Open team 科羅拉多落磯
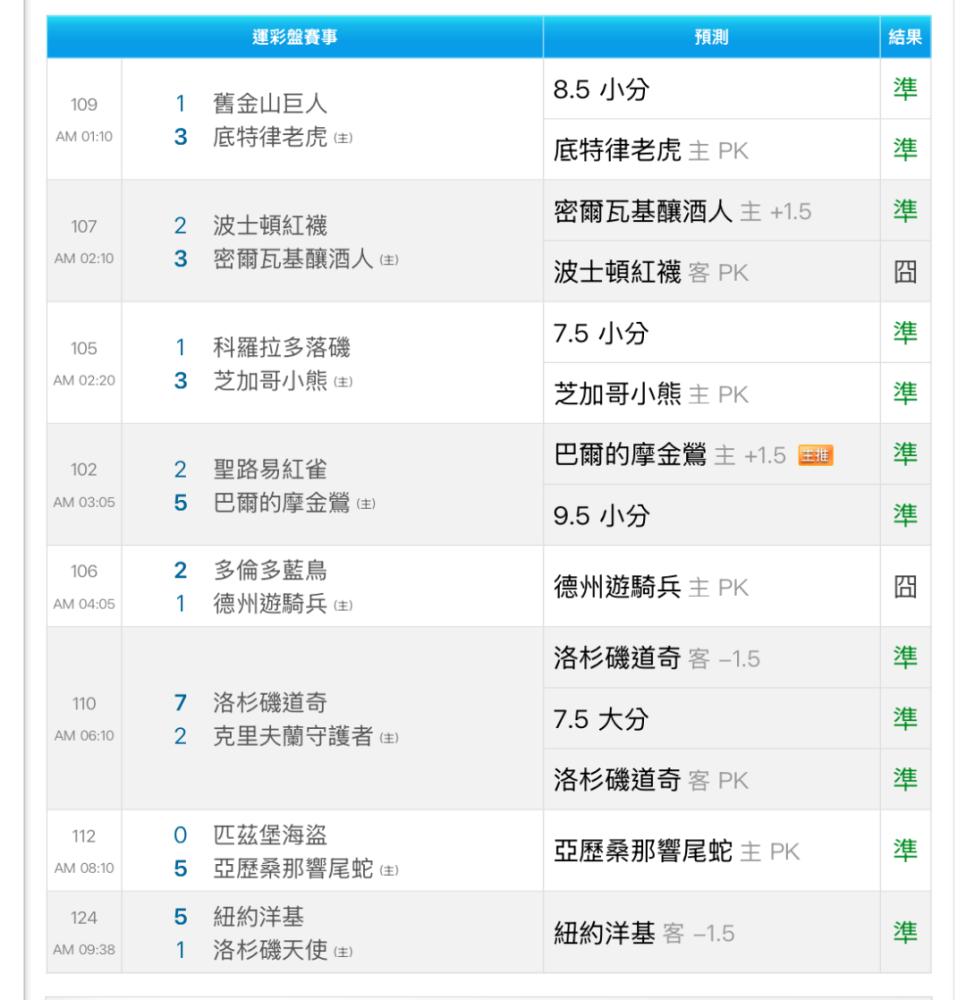Viewport: 966px width, 1000px height. pos(281,348)
